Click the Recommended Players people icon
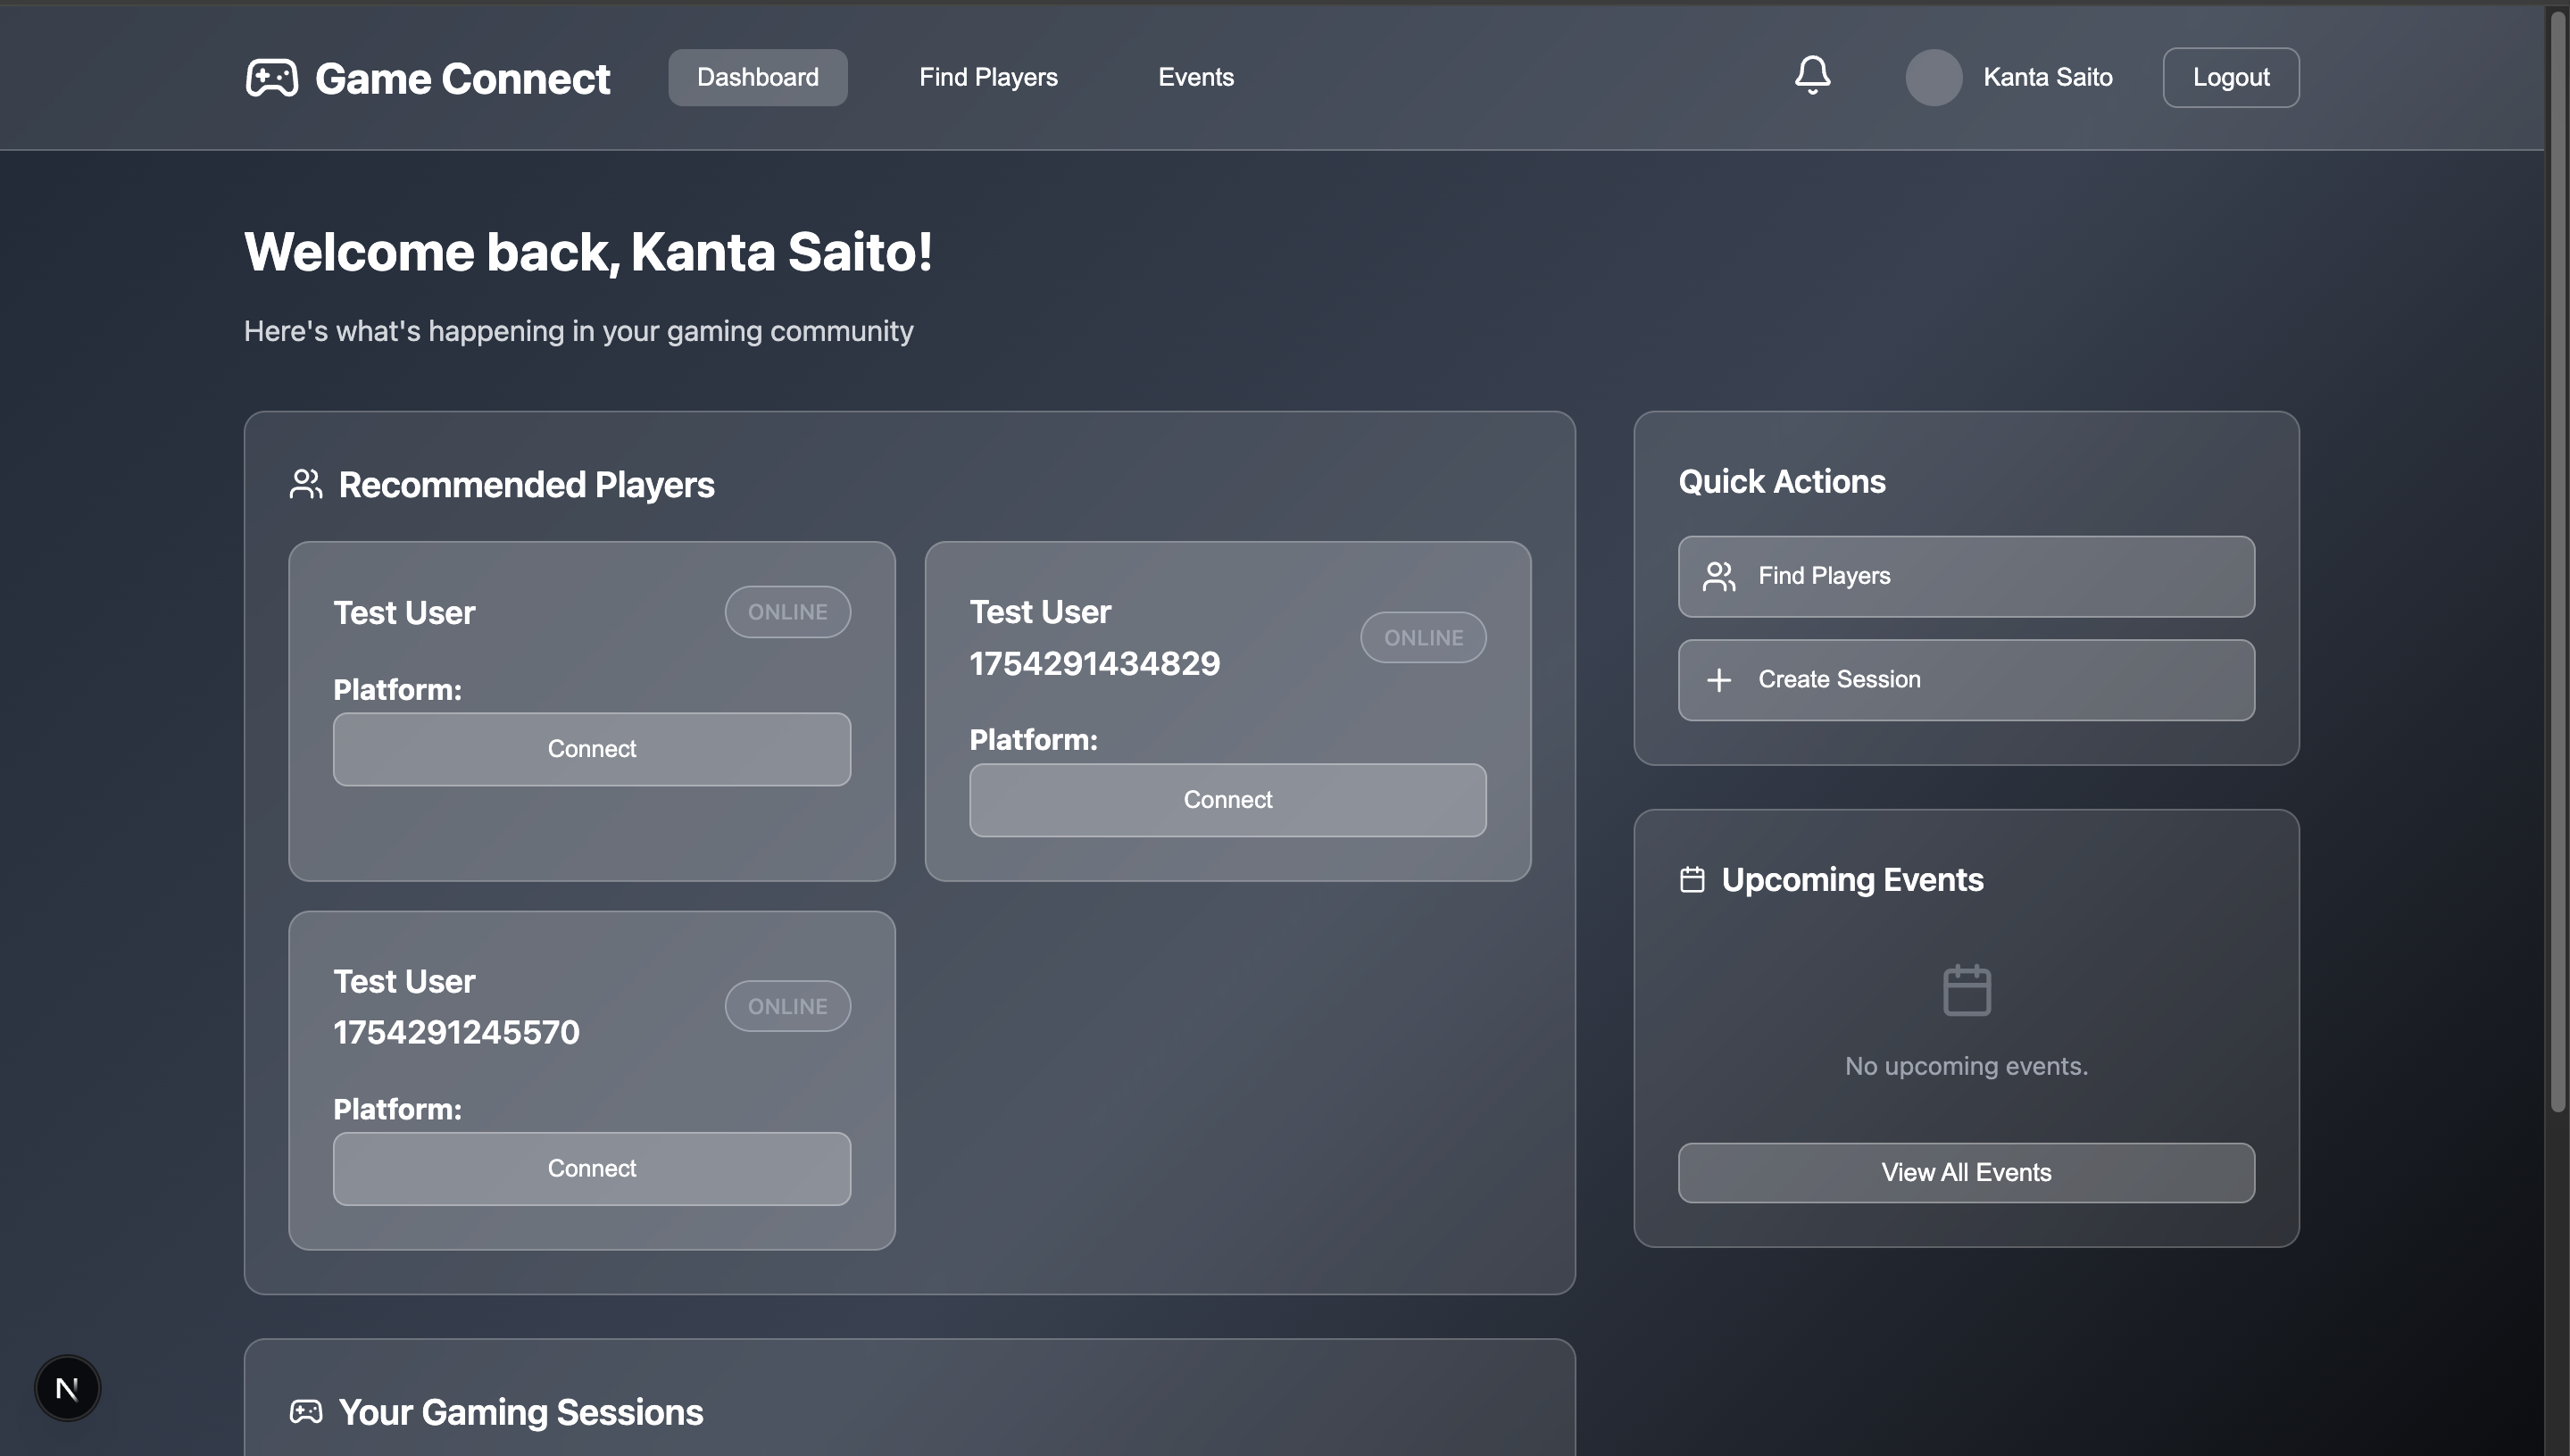 click(x=306, y=484)
